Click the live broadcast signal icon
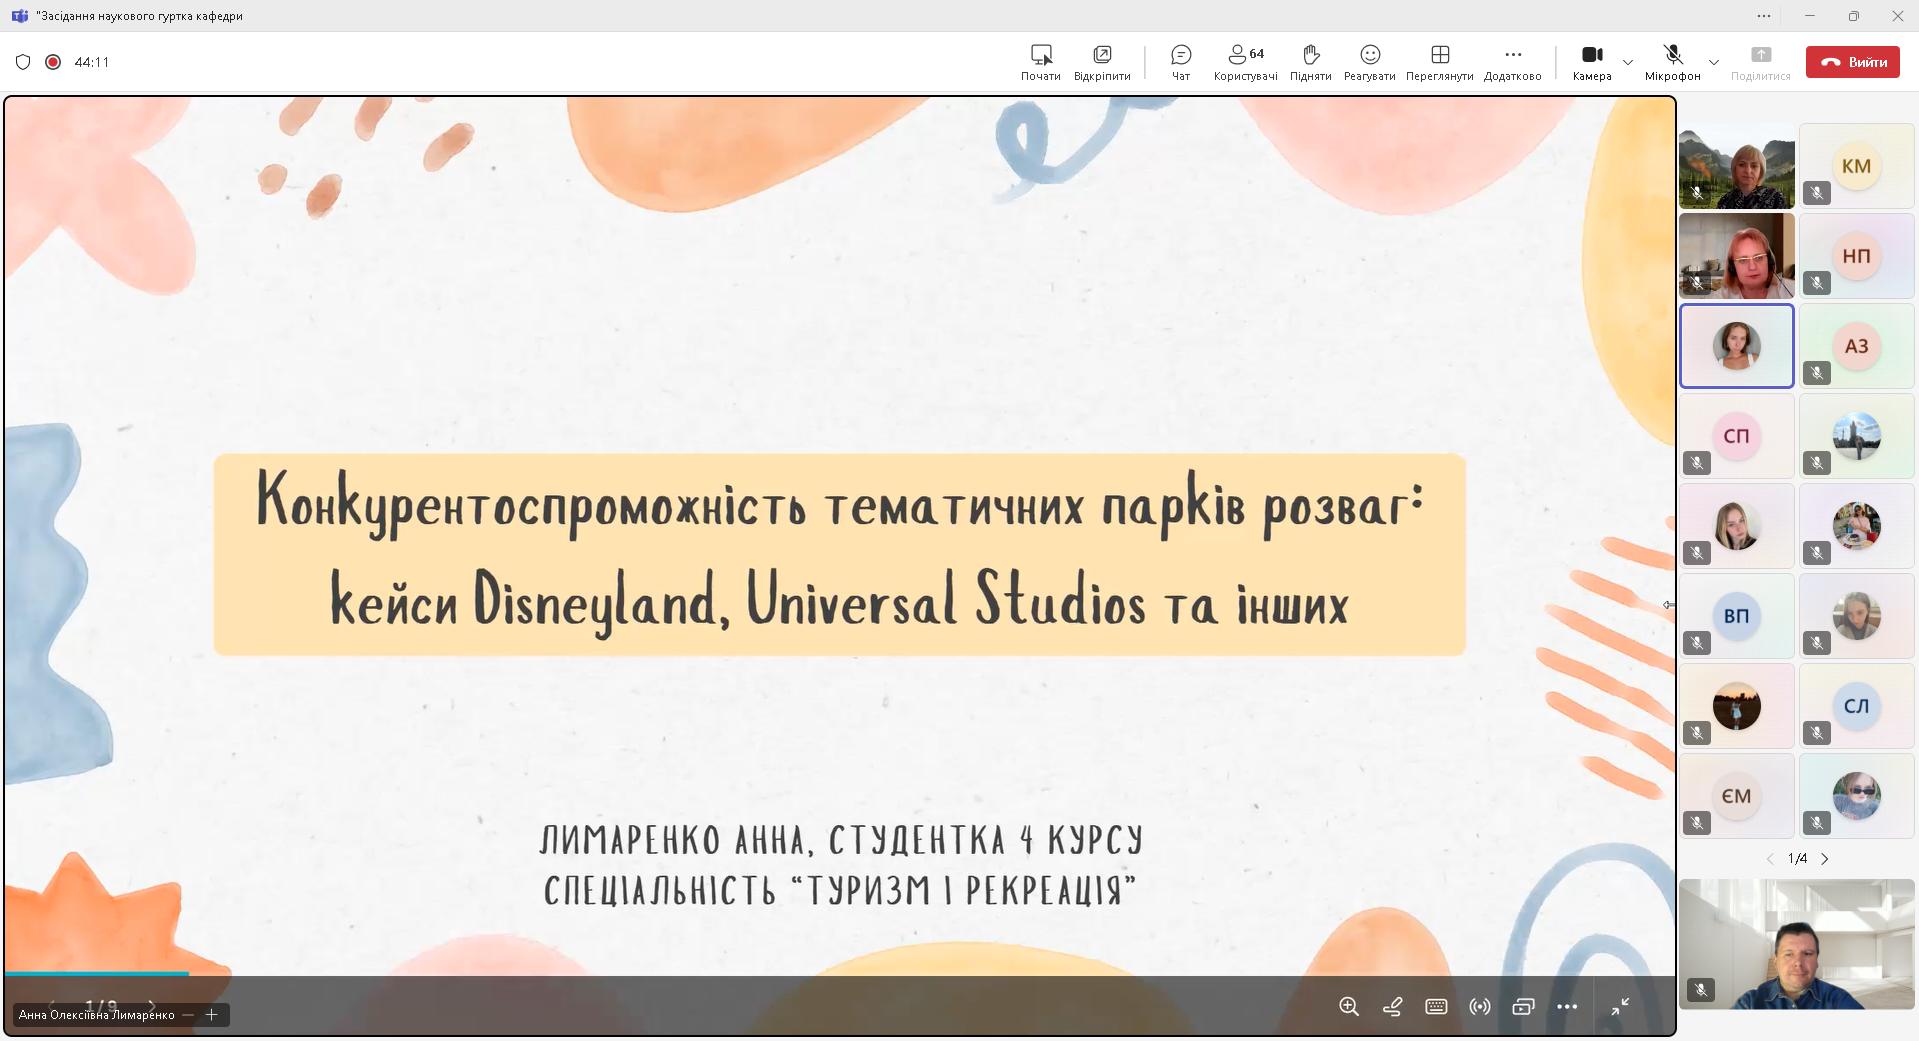The height and width of the screenshot is (1041, 1919). 1480,1007
